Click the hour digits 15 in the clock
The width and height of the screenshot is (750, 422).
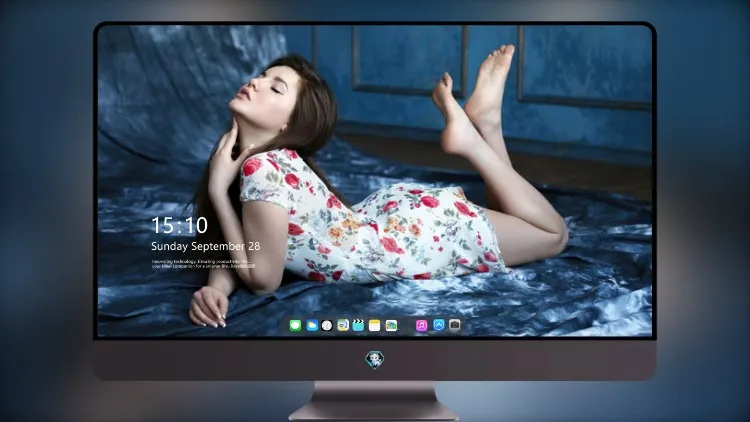click(162, 225)
